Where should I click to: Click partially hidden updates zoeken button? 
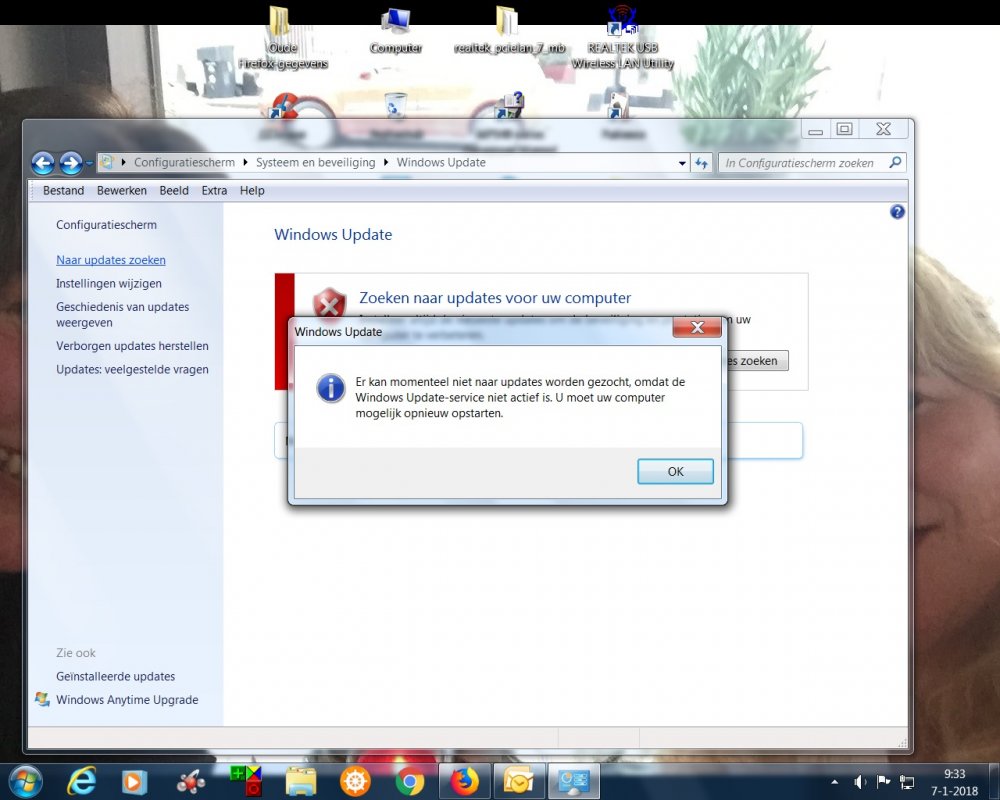point(757,361)
